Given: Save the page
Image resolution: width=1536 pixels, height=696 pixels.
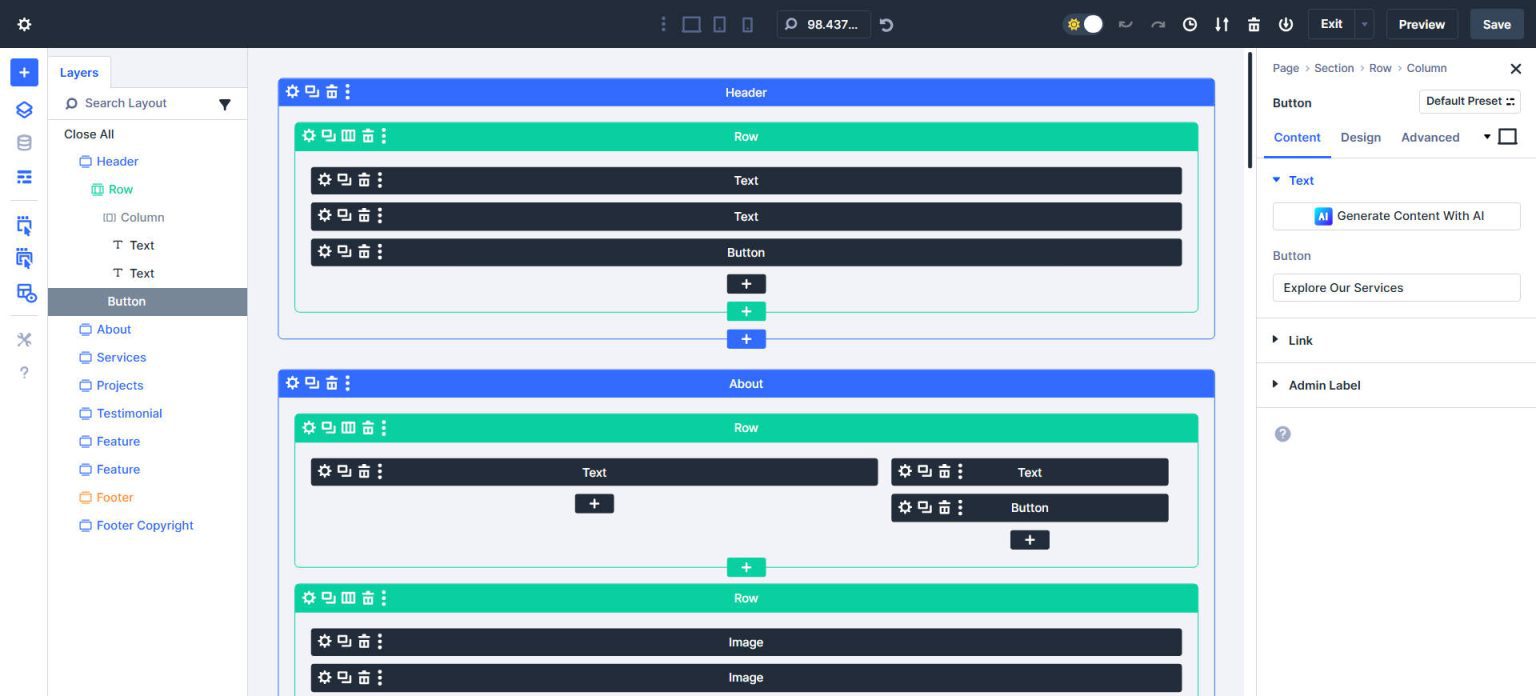Looking at the screenshot, I should point(1496,24).
